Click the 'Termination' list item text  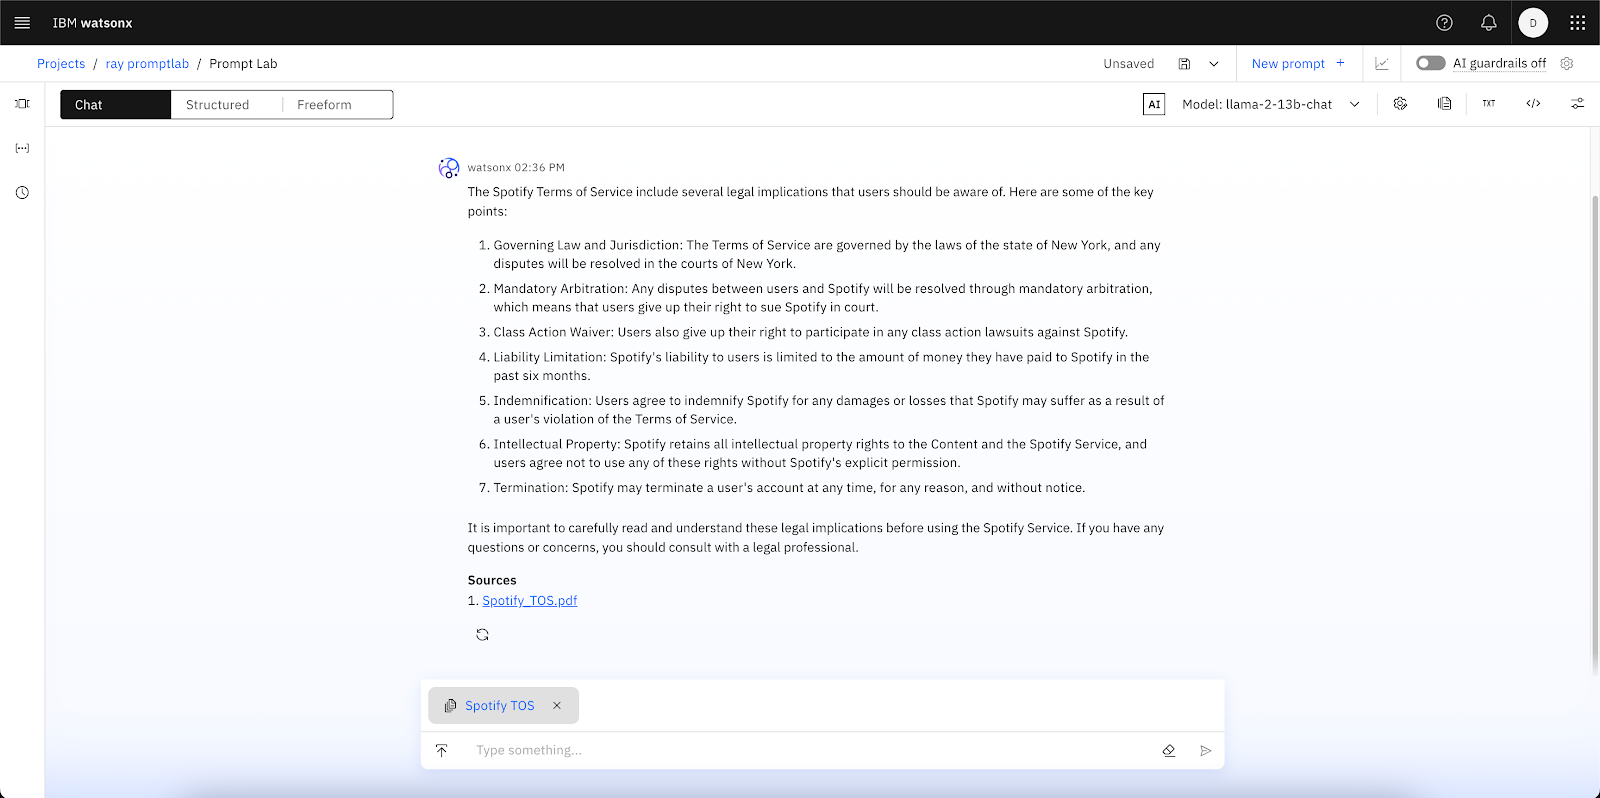click(789, 488)
